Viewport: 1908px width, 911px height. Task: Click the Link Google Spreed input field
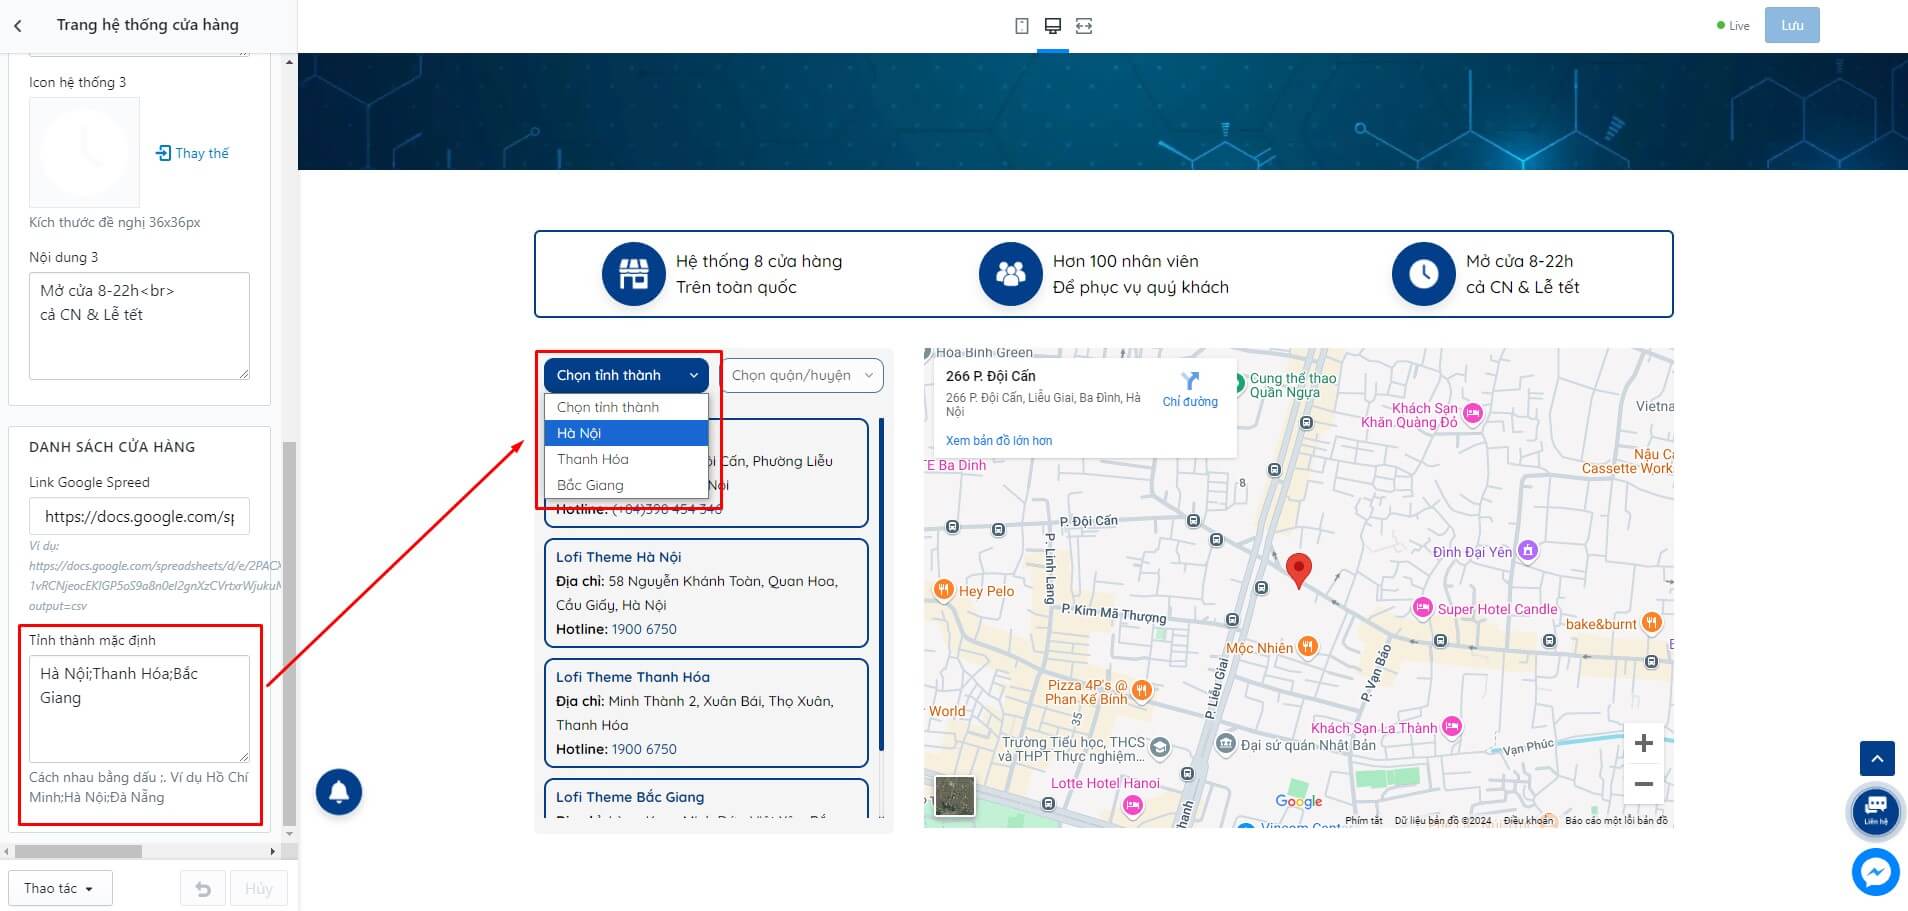139,516
